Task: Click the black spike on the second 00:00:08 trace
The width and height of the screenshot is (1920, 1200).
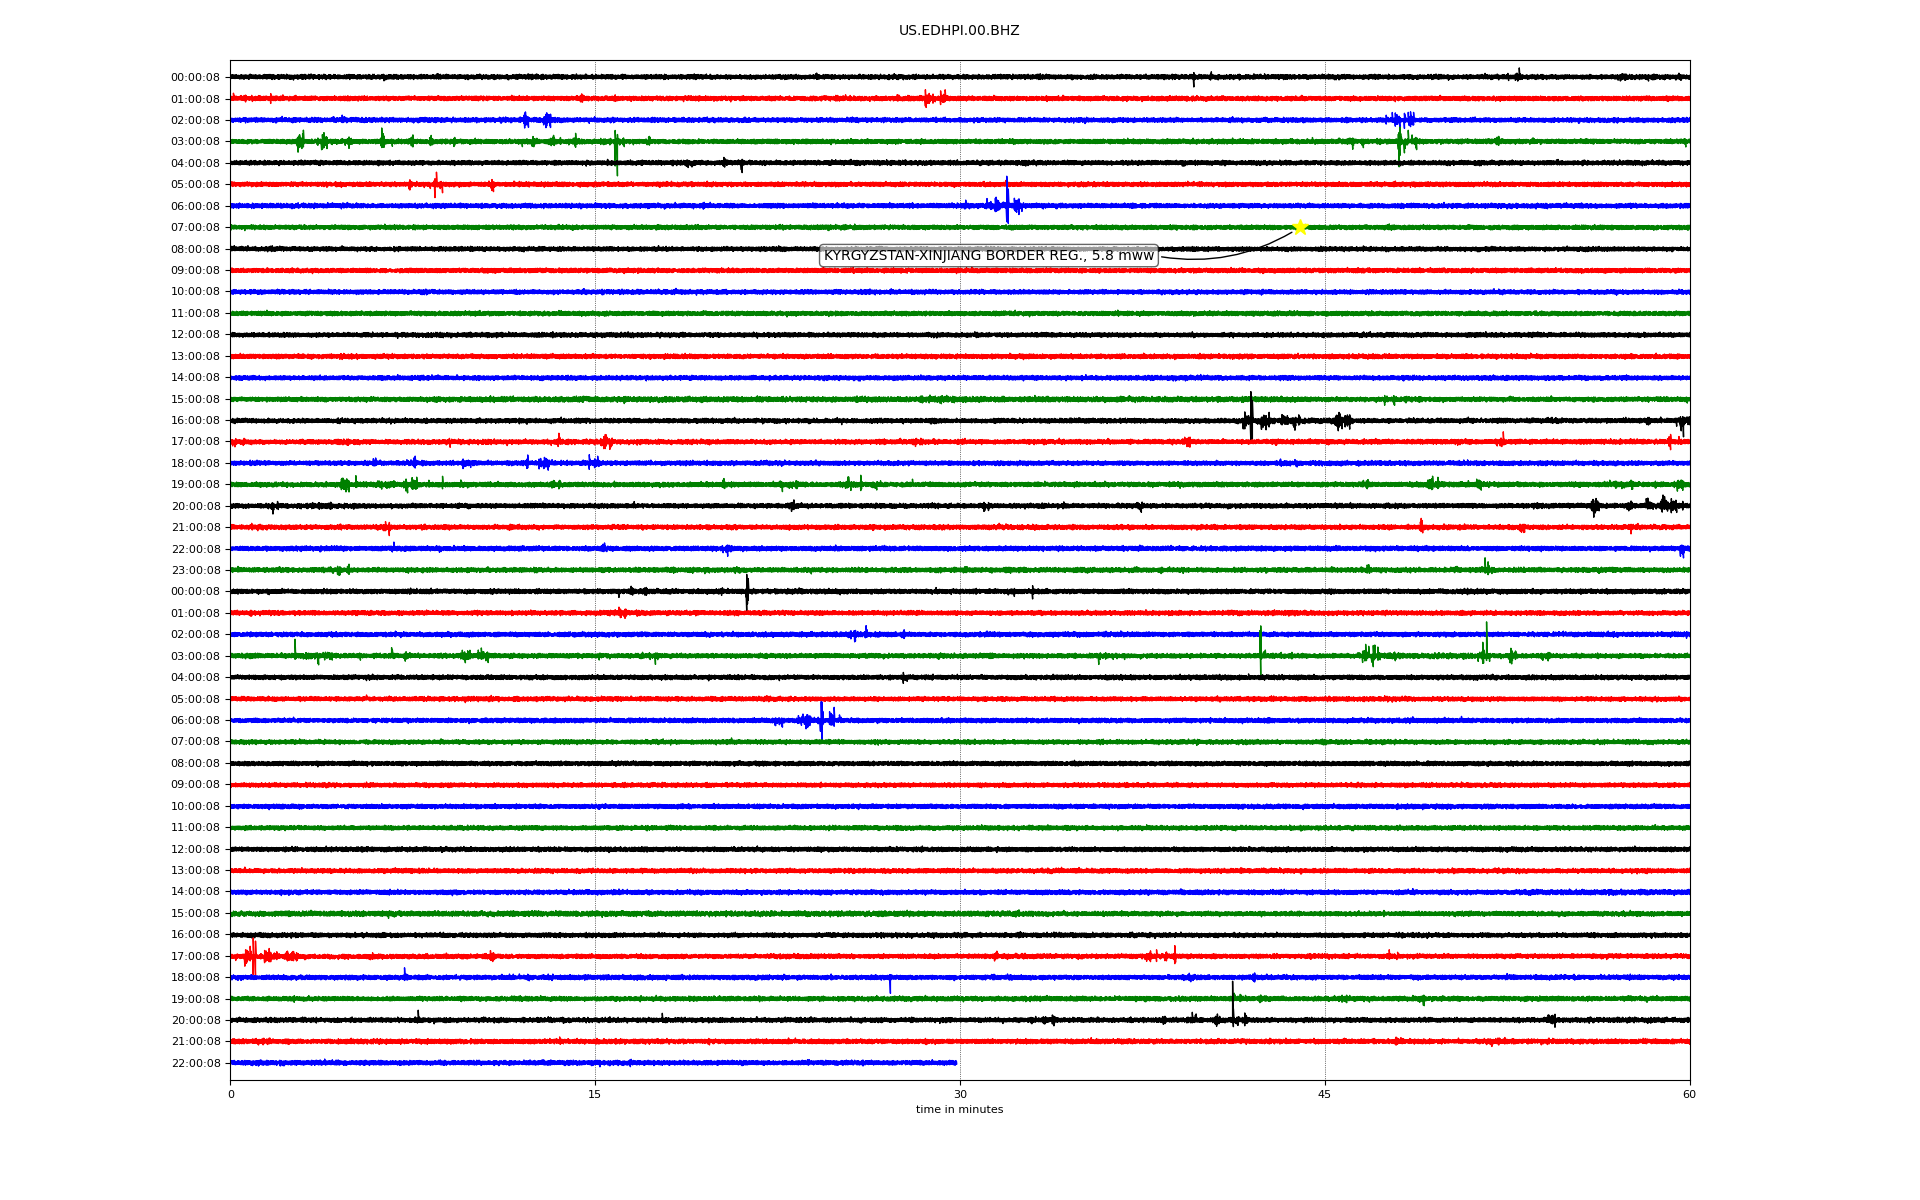Action: click(746, 590)
